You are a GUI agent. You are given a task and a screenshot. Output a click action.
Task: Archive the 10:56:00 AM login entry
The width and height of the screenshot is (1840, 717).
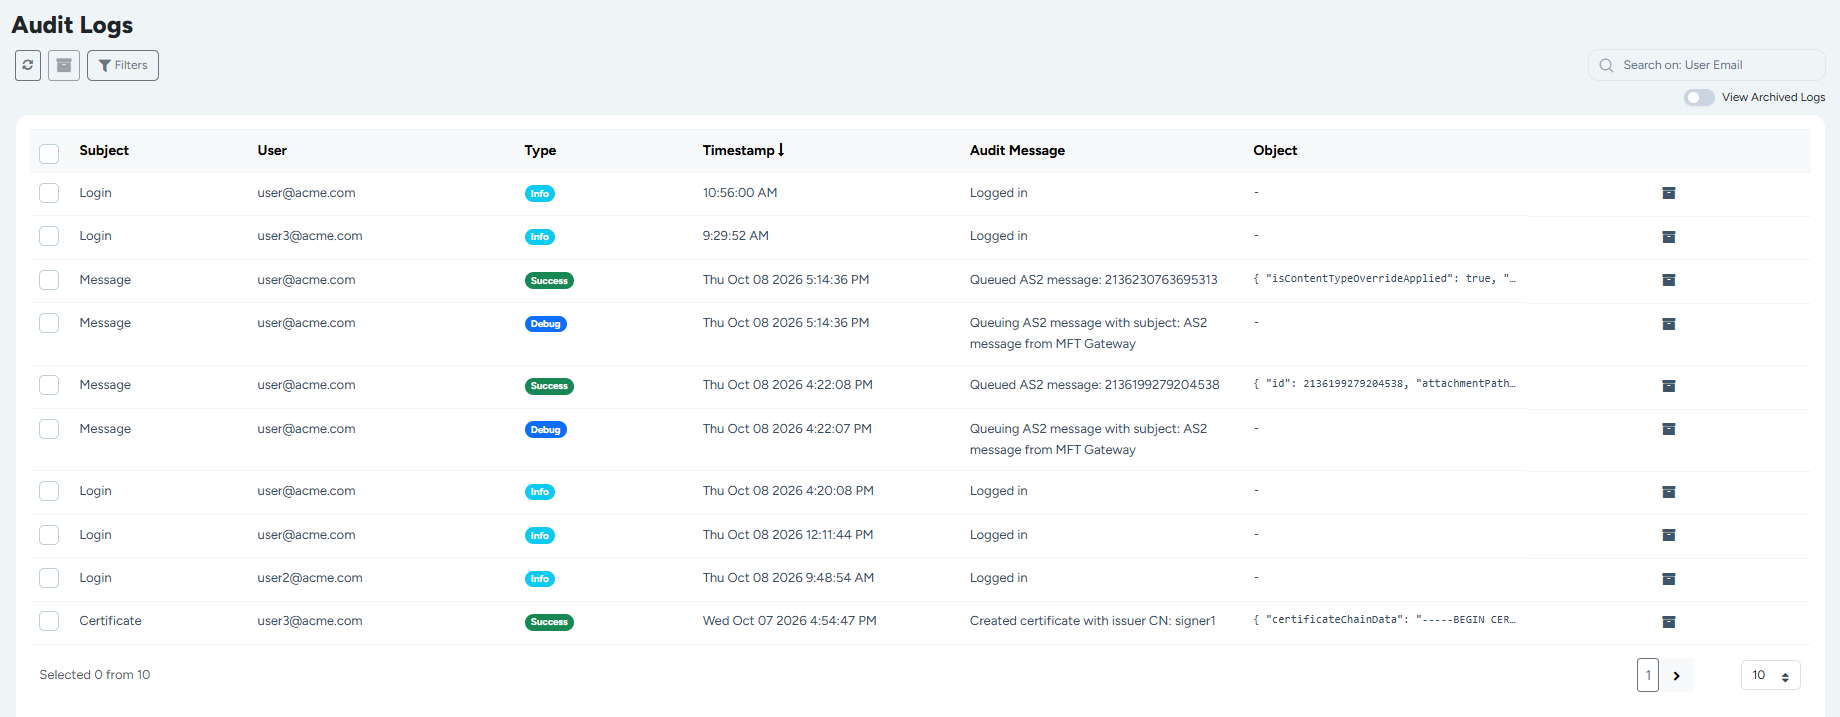coord(1669,193)
